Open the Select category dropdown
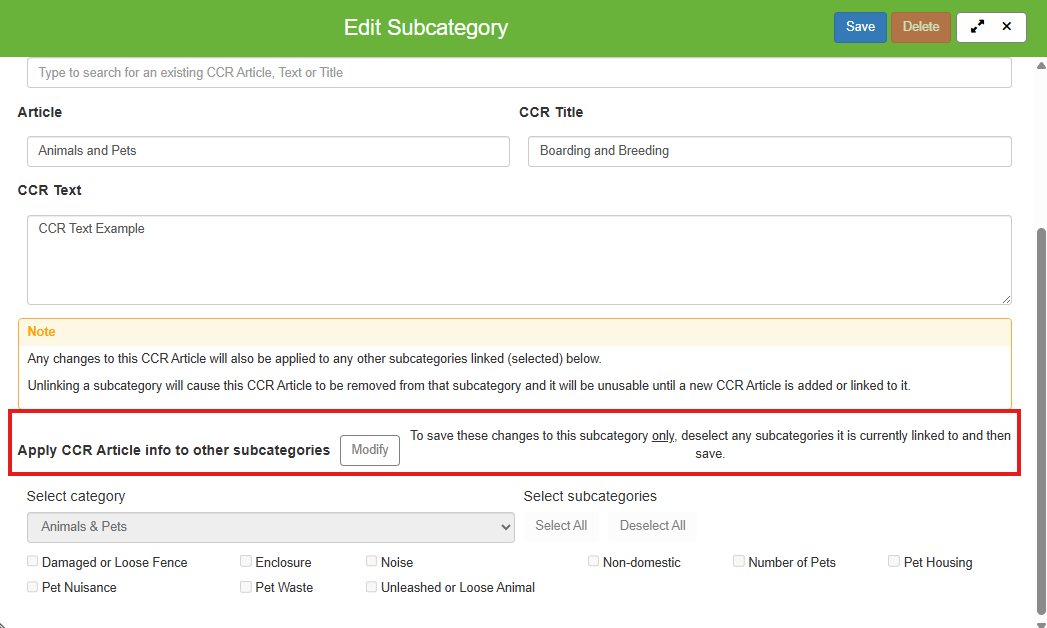 click(x=270, y=527)
